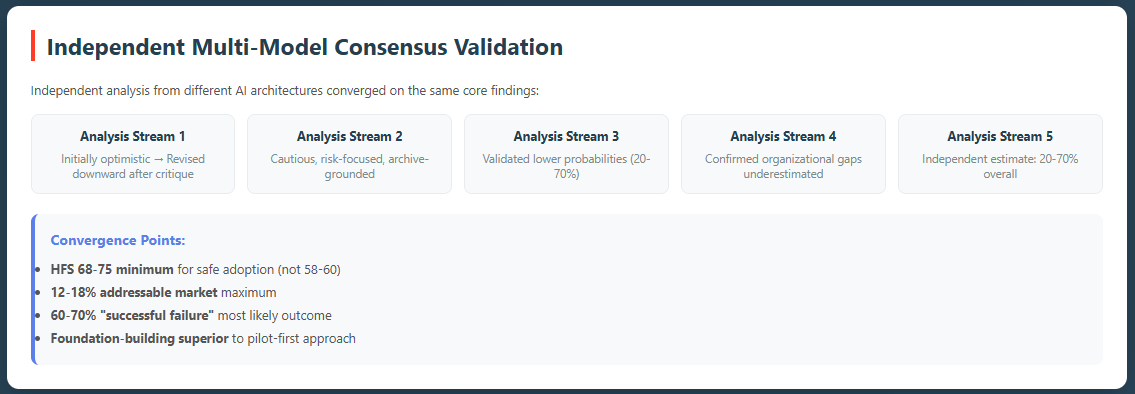Select the HFS 68-75 minimum bullet
This screenshot has width=1135, height=394.
click(x=195, y=269)
